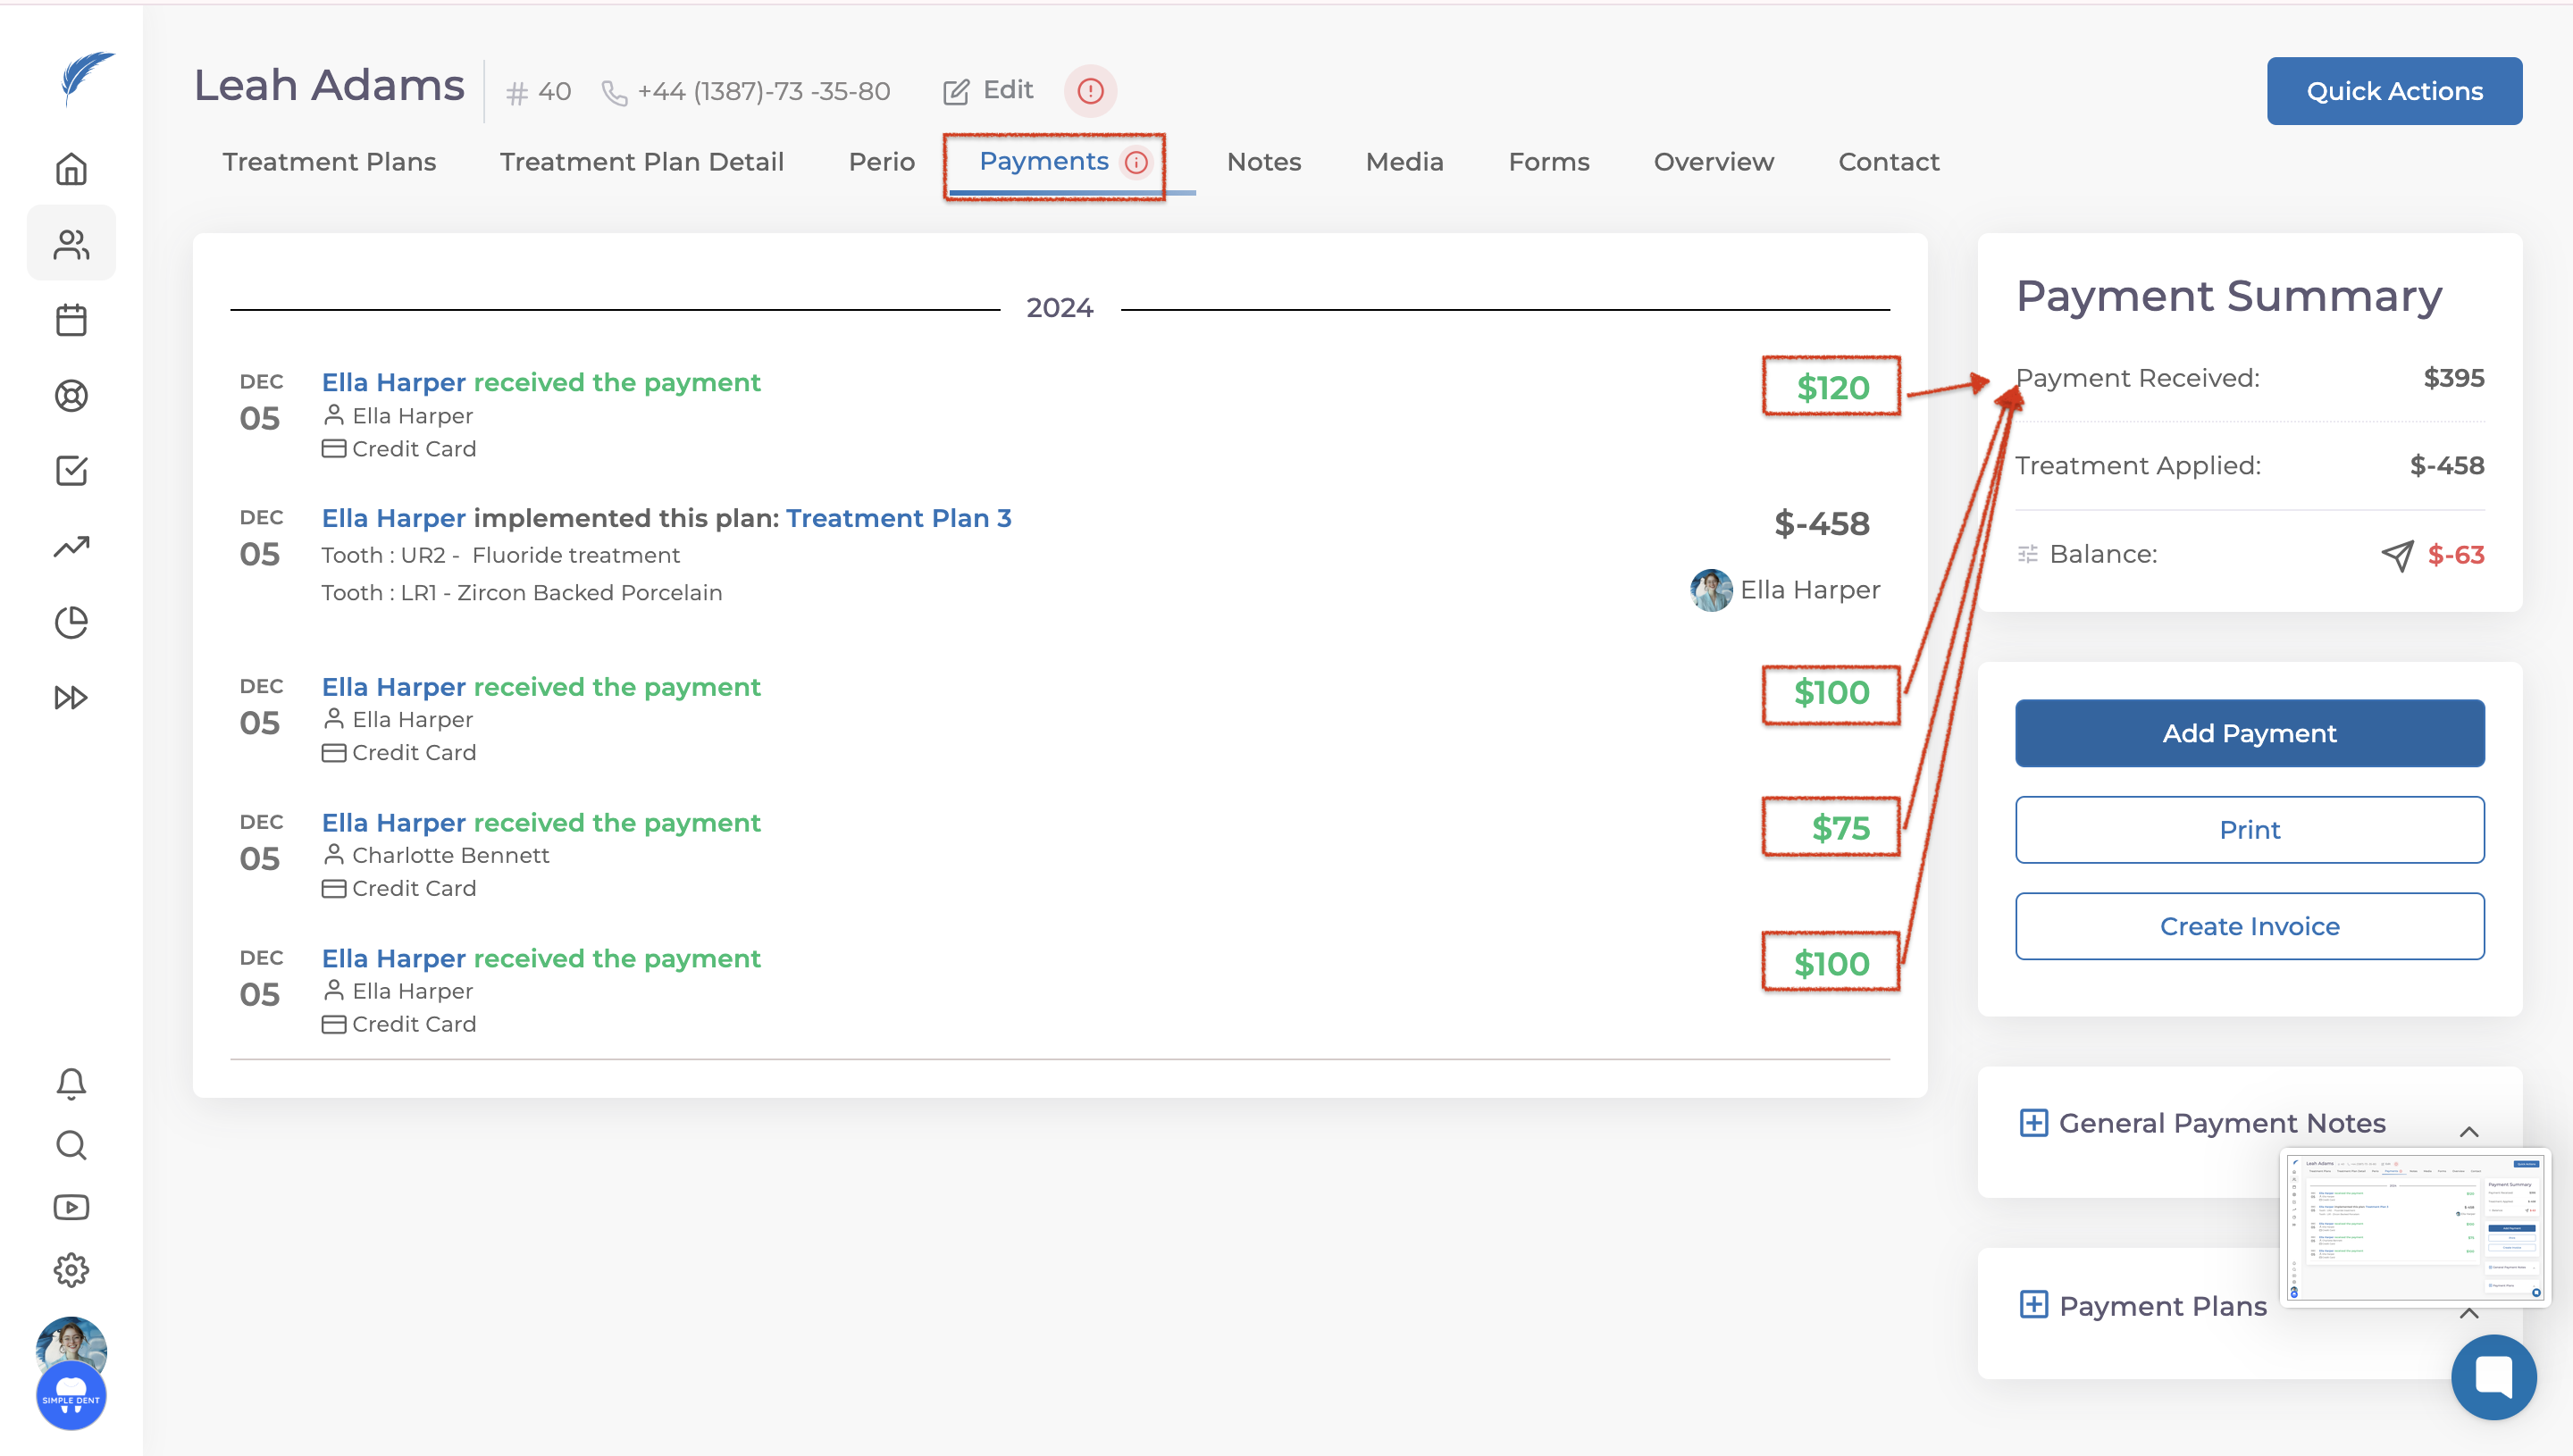This screenshot has width=2573, height=1456.
Task: Click the send balance paper-plane icon
Action: pos(2397,555)
